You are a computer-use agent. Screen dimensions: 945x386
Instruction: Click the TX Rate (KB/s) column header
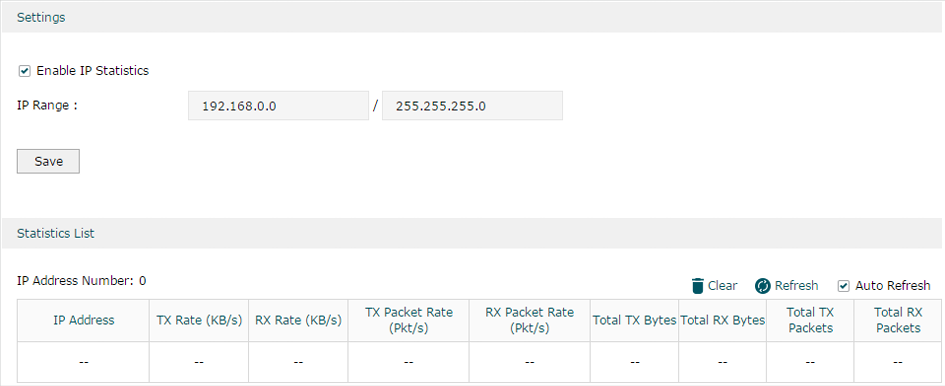(199, 320)
